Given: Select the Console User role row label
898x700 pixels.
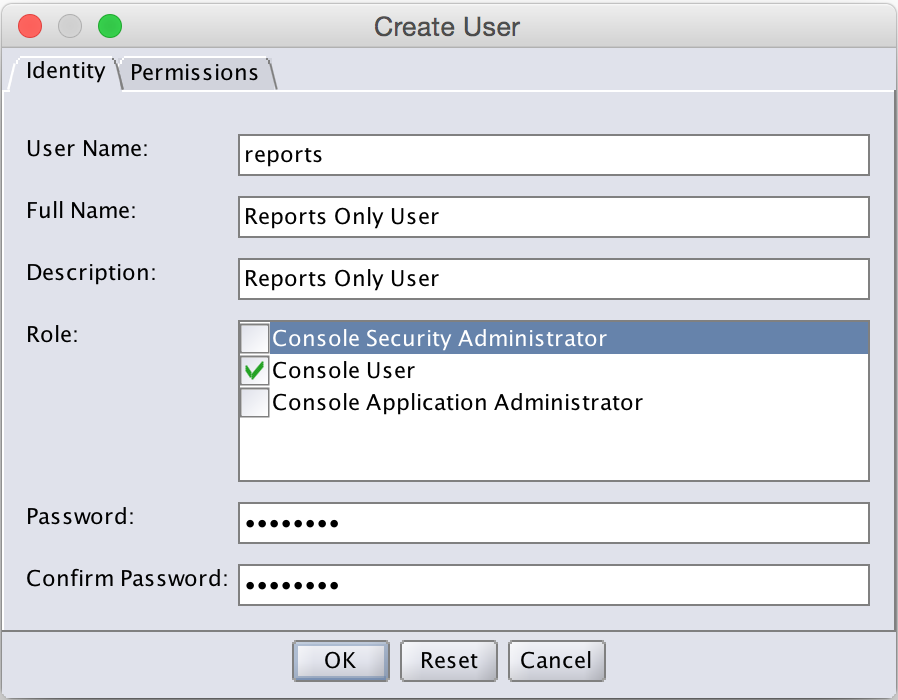Looking at the screenshot, I should (344, 371).
